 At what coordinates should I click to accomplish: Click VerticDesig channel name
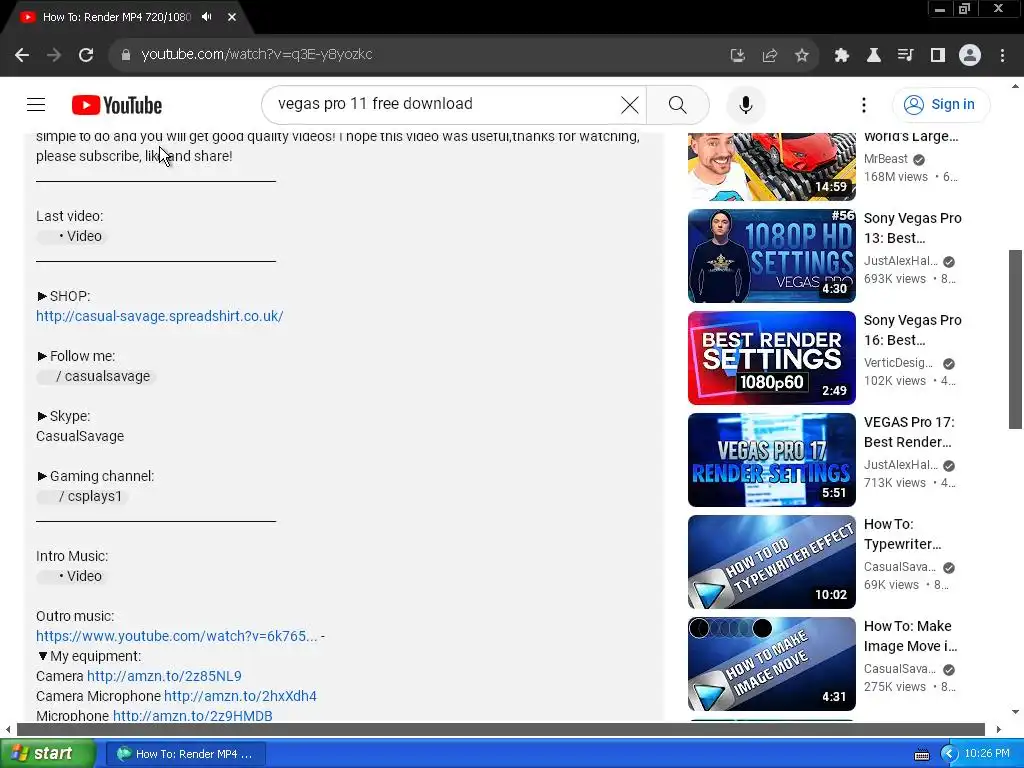898,362
